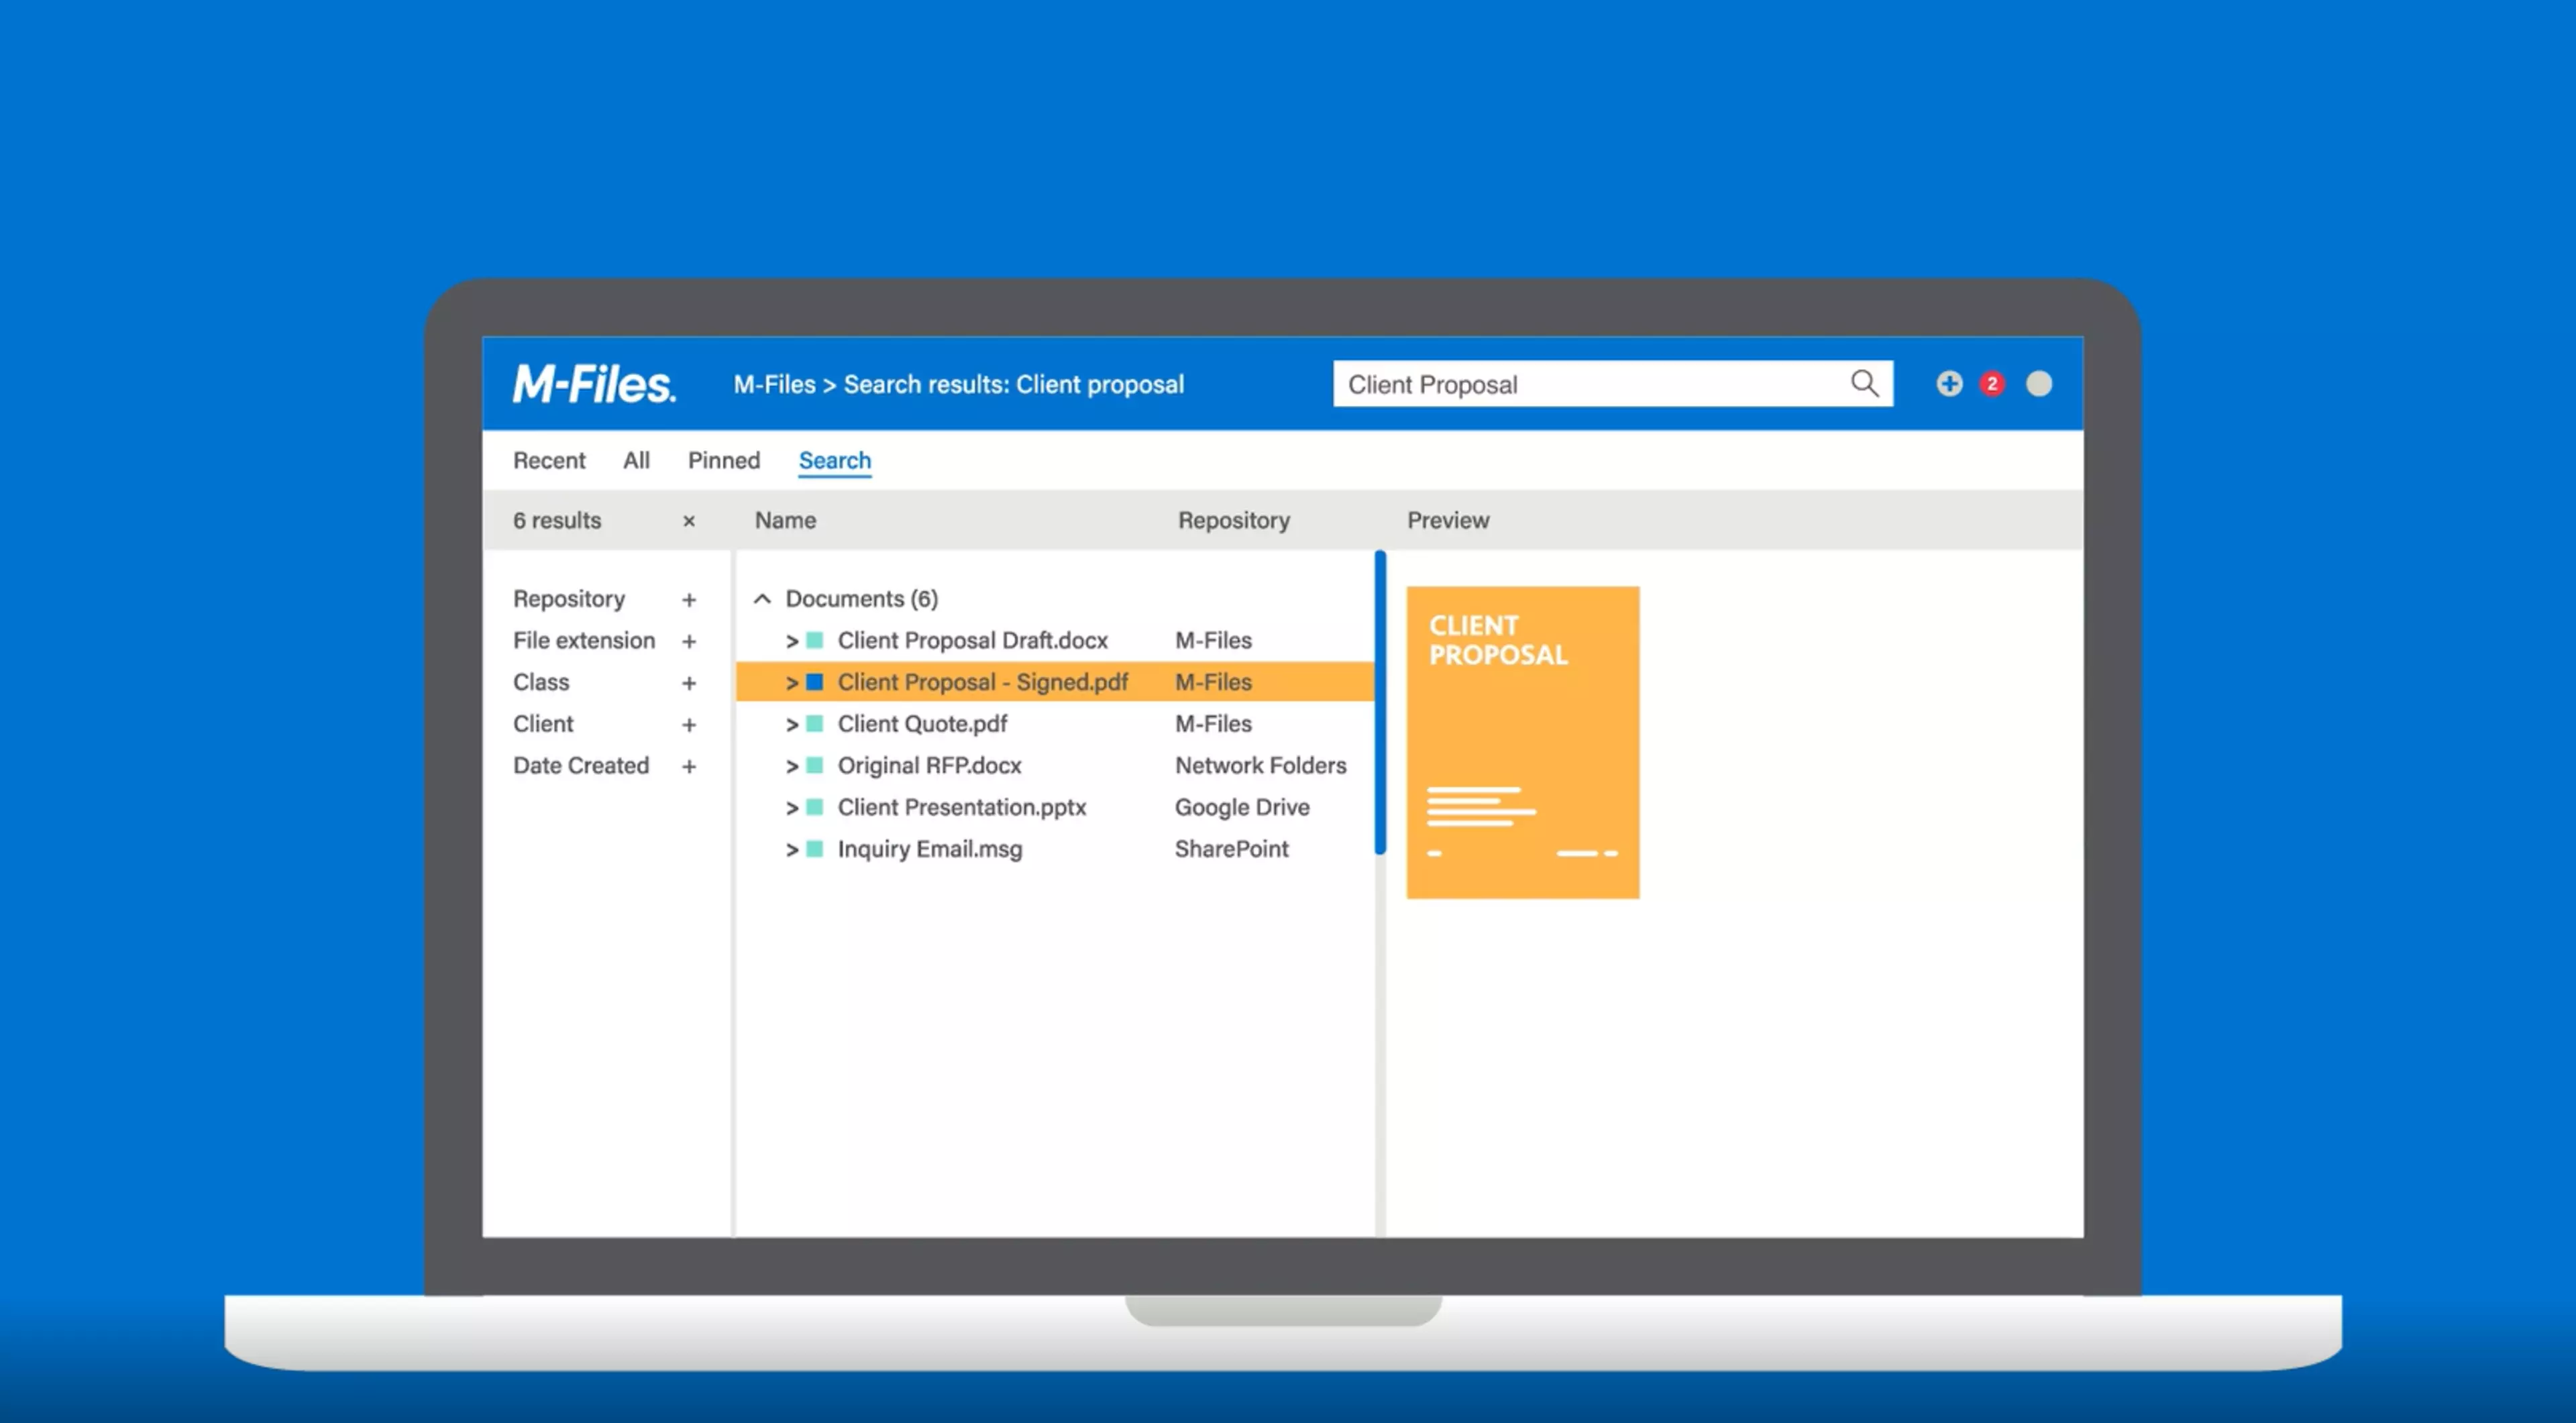
Task: Close the 6 results filter panel
Action: pos(689,521)
